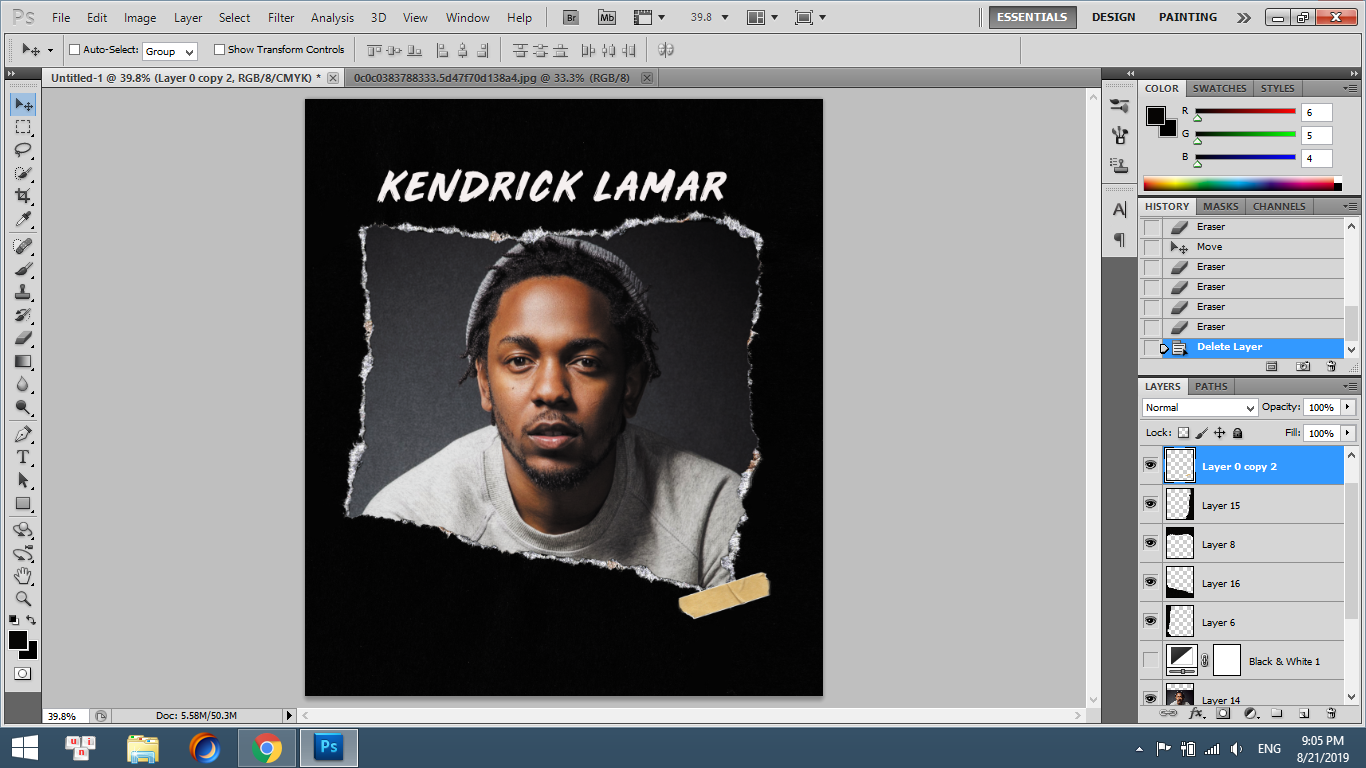Open the Layer menu

pos(188,18)
